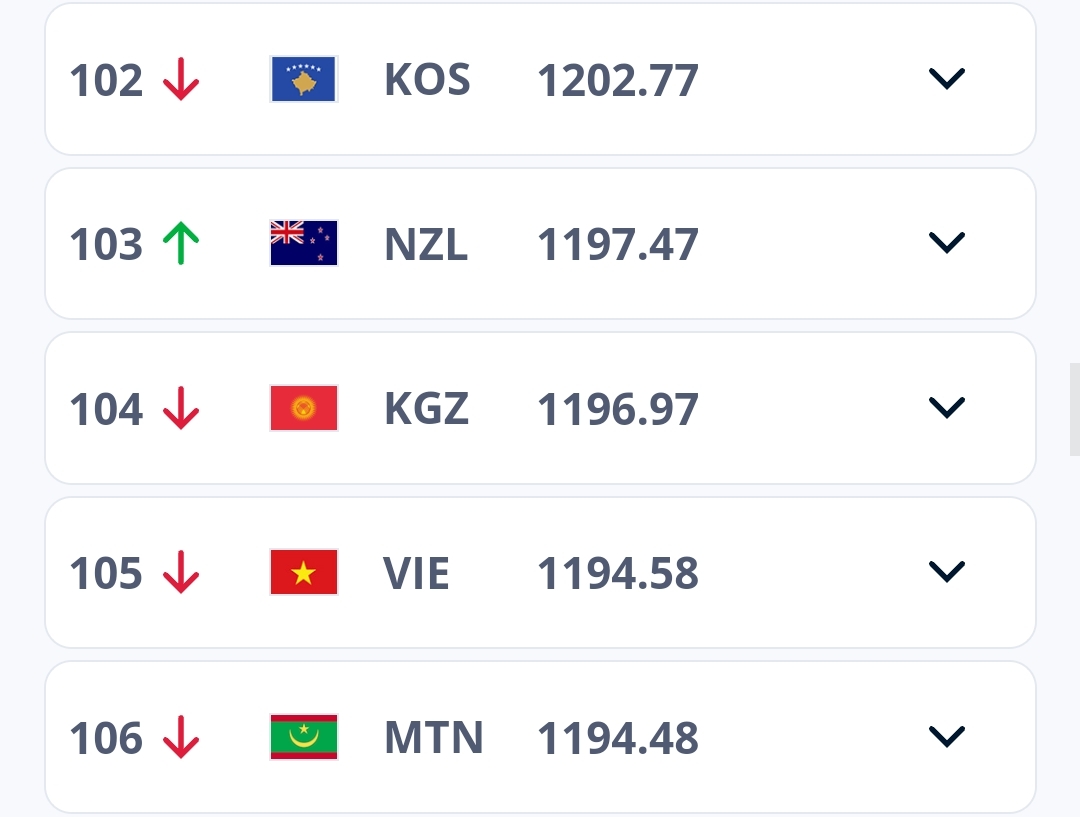Click the page scrollbar handle on the right edge
The image size is (1080, 817).
(x=1074, y=409)
